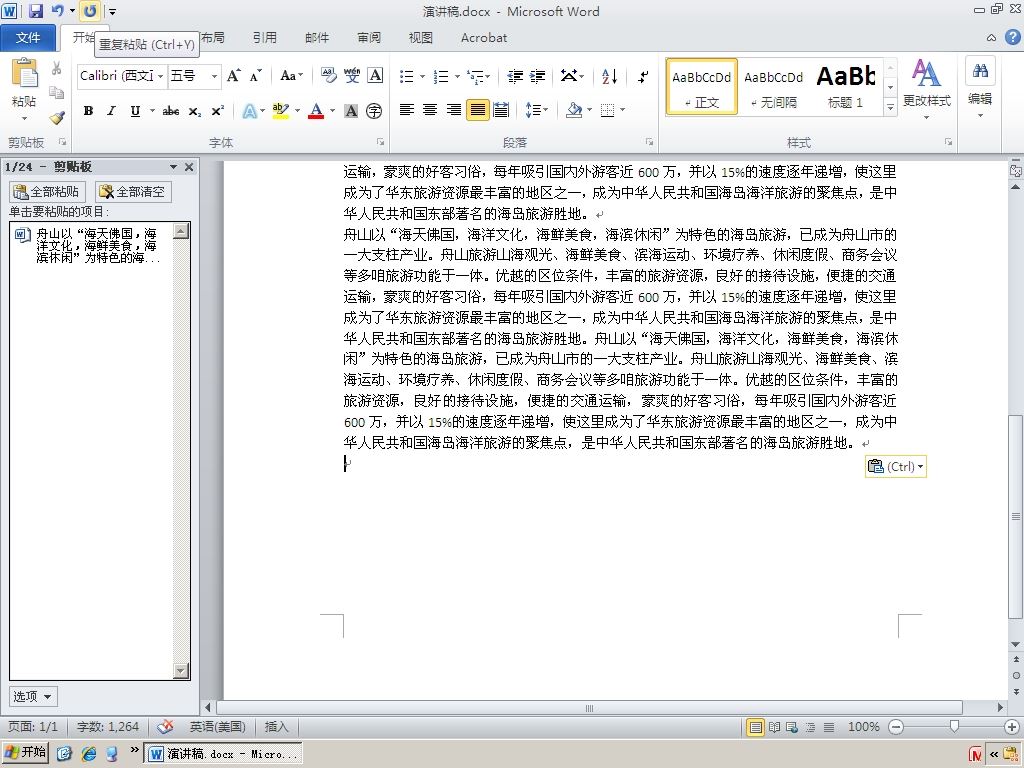The width and height of the screenshot is (1024, 768).
Task: Open the Paste Options (Ctrl) dropdown
Action: click(x=895, y=466)
